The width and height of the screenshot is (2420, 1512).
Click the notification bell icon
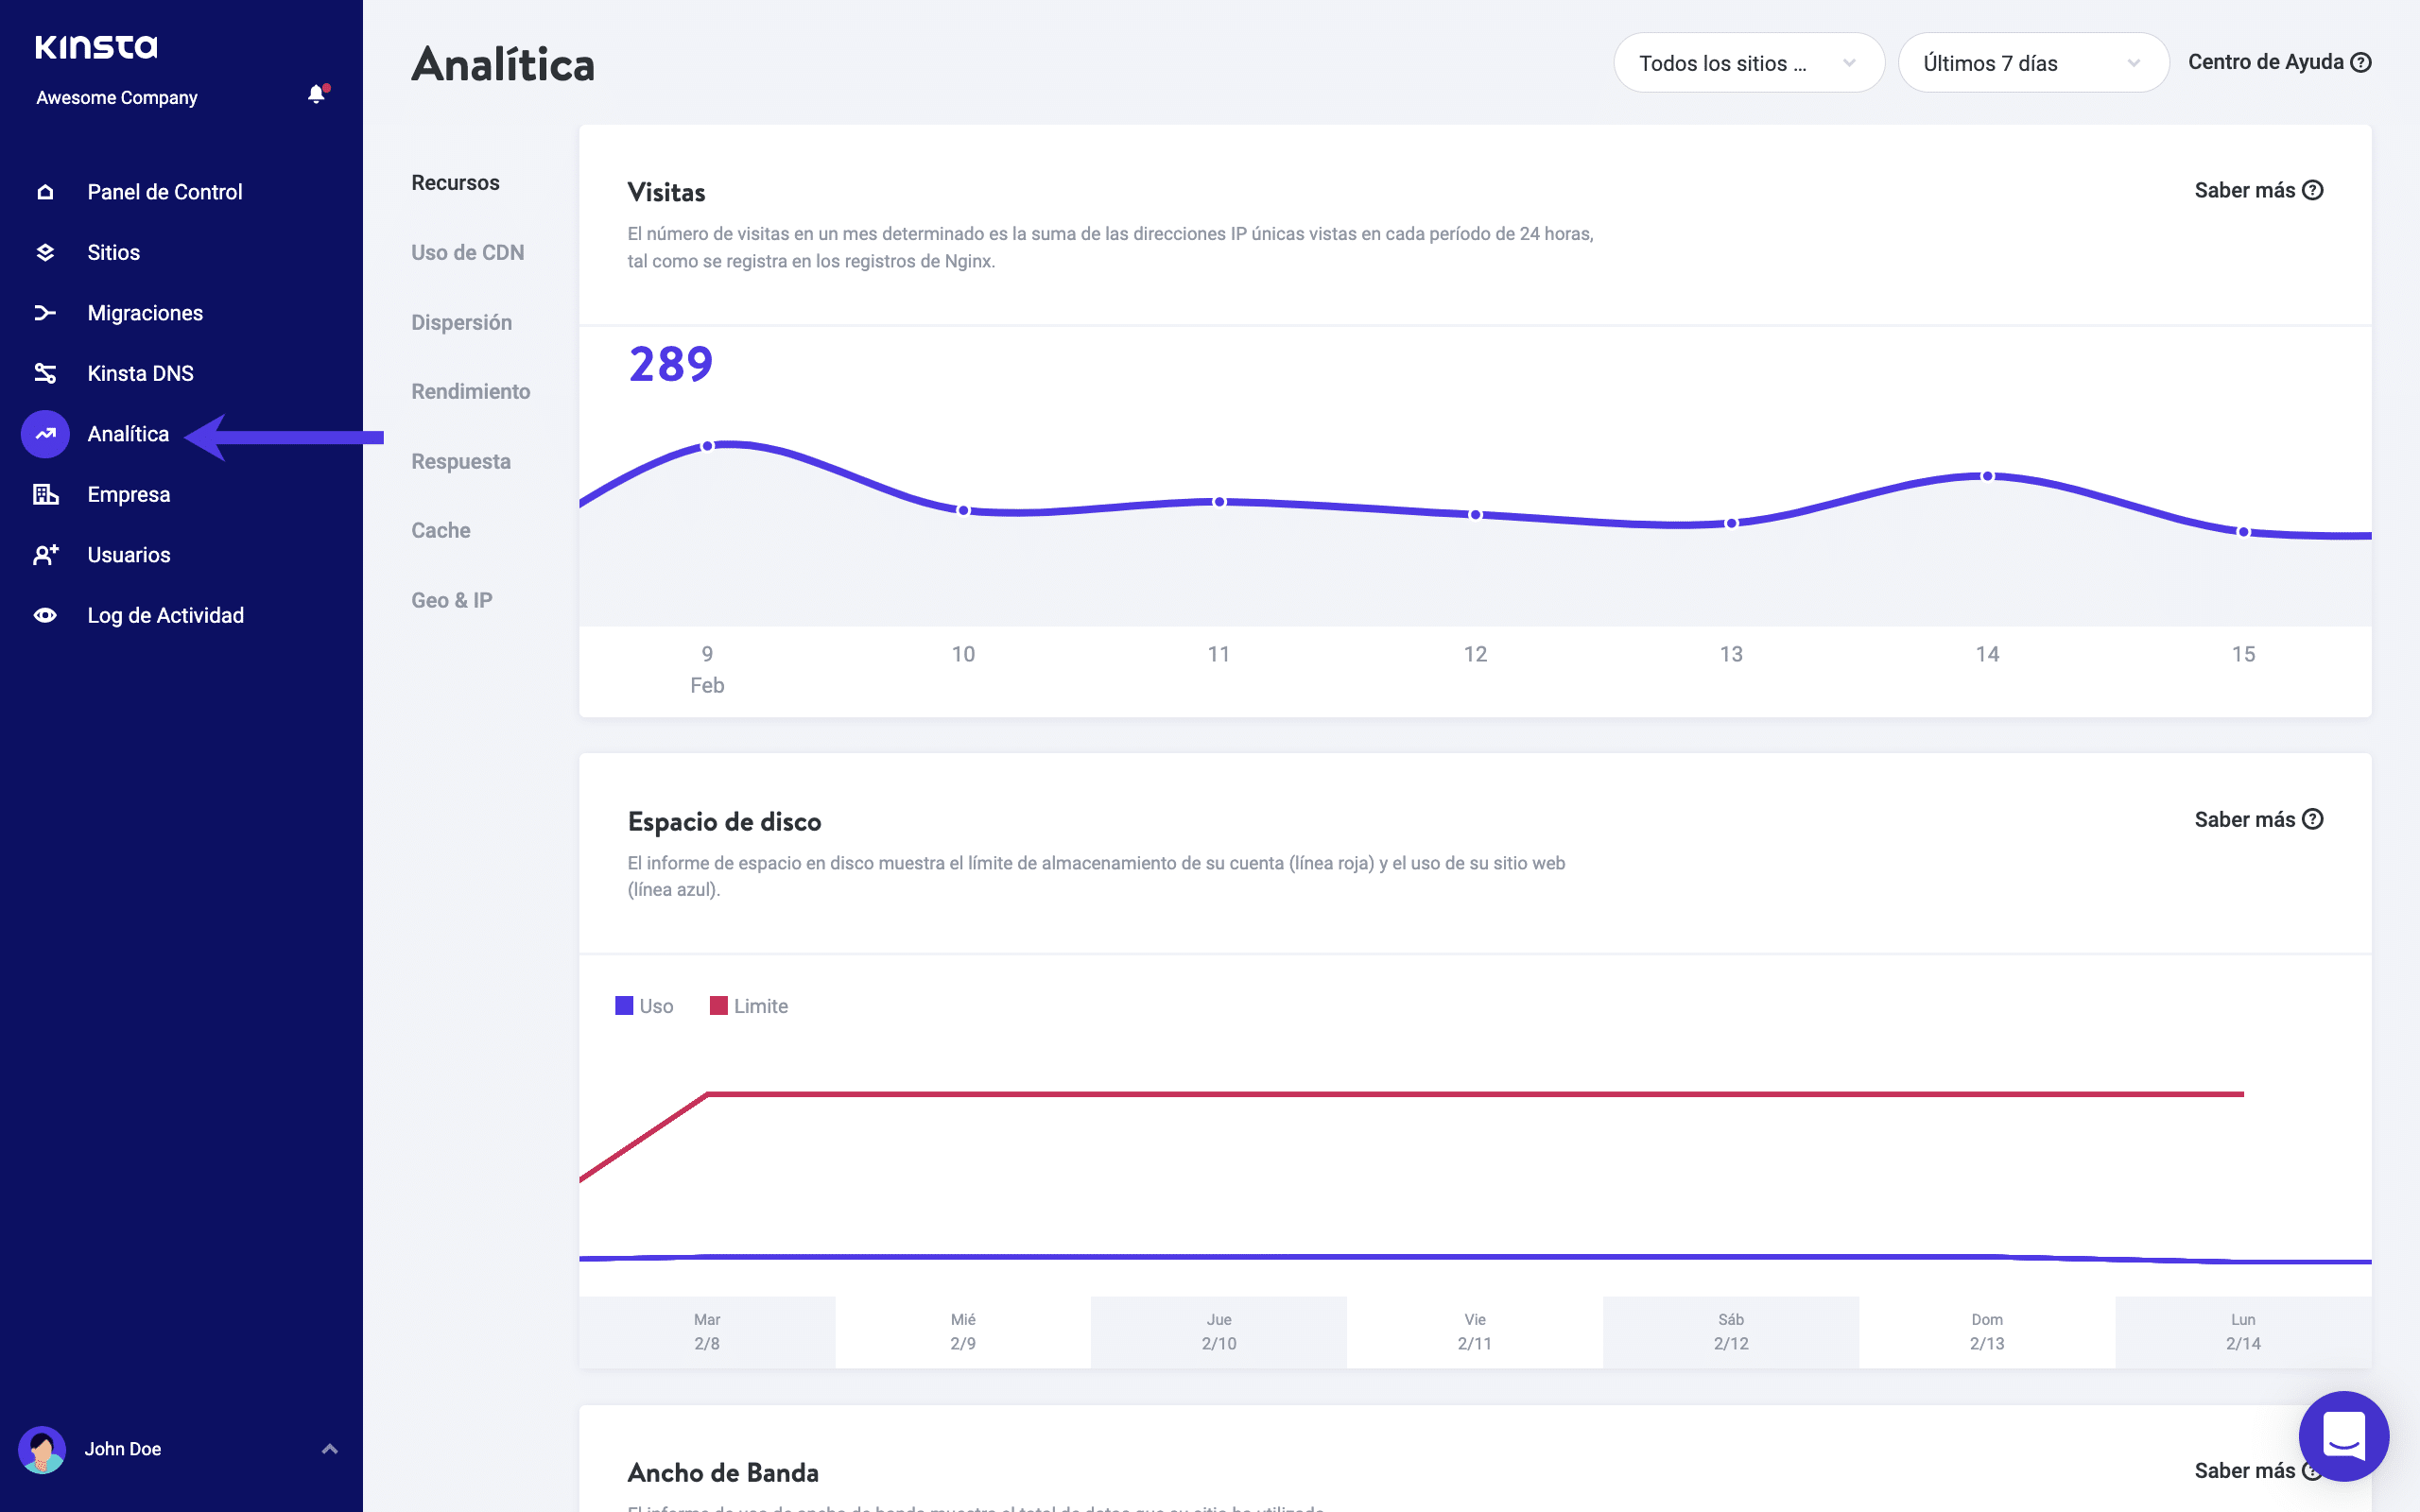tap(316, 95)
